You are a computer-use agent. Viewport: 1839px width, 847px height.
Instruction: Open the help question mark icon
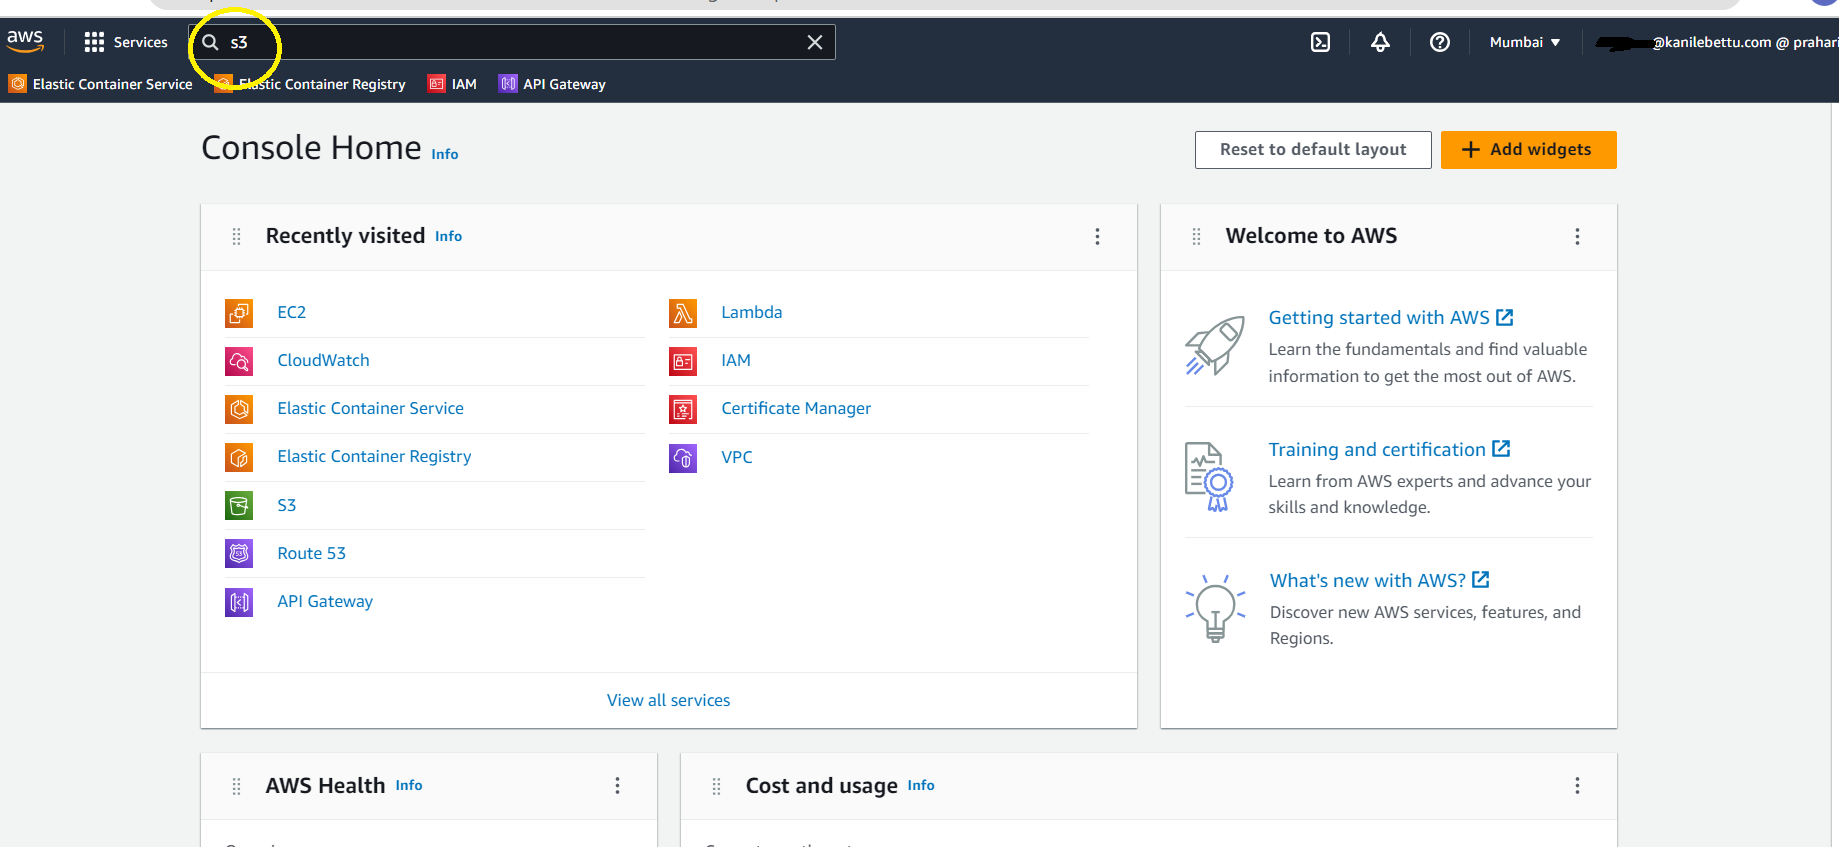pyautogui.click(x=1440, y=42)
